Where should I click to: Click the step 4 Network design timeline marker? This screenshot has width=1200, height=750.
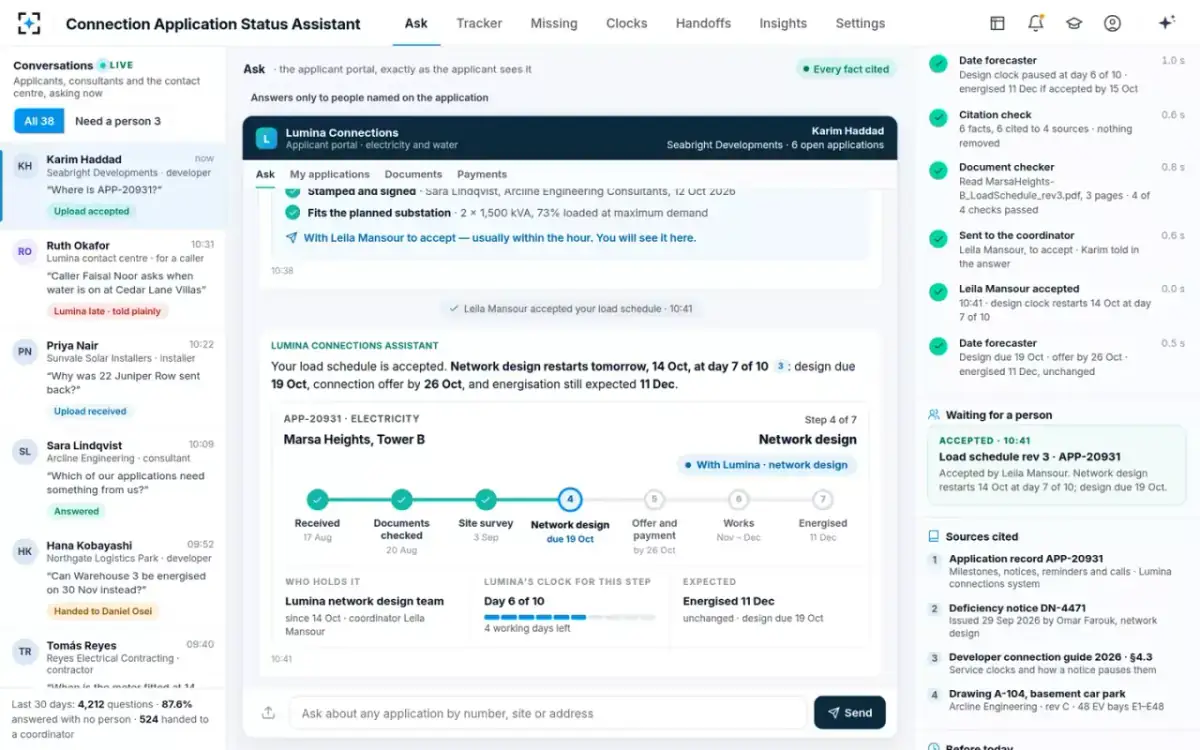click(x=570, y=499)
